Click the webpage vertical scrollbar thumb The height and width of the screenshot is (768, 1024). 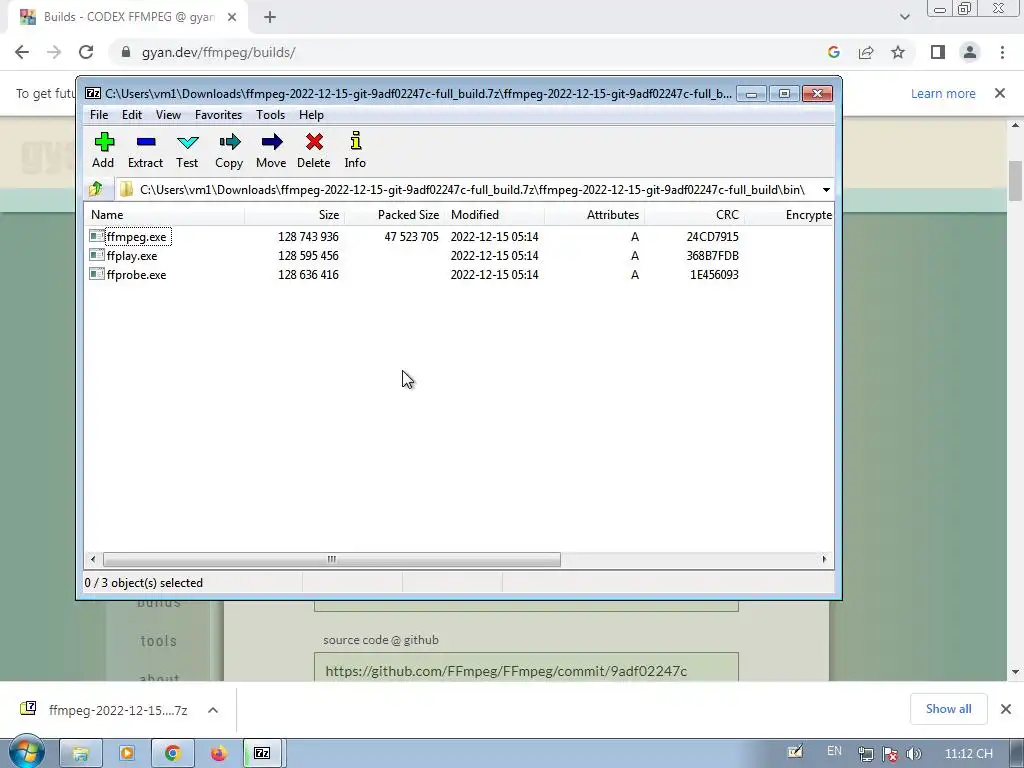point(1015,181)
